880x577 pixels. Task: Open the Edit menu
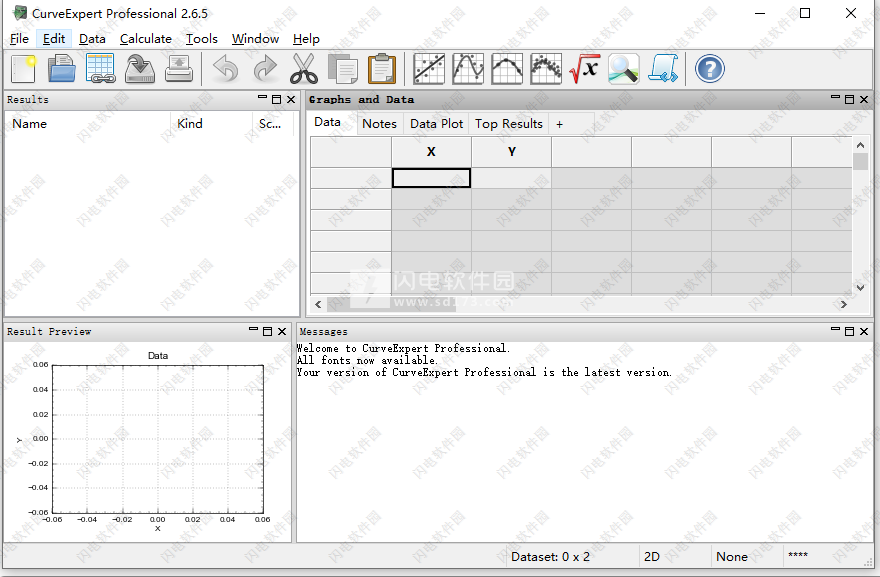[54, 39]
